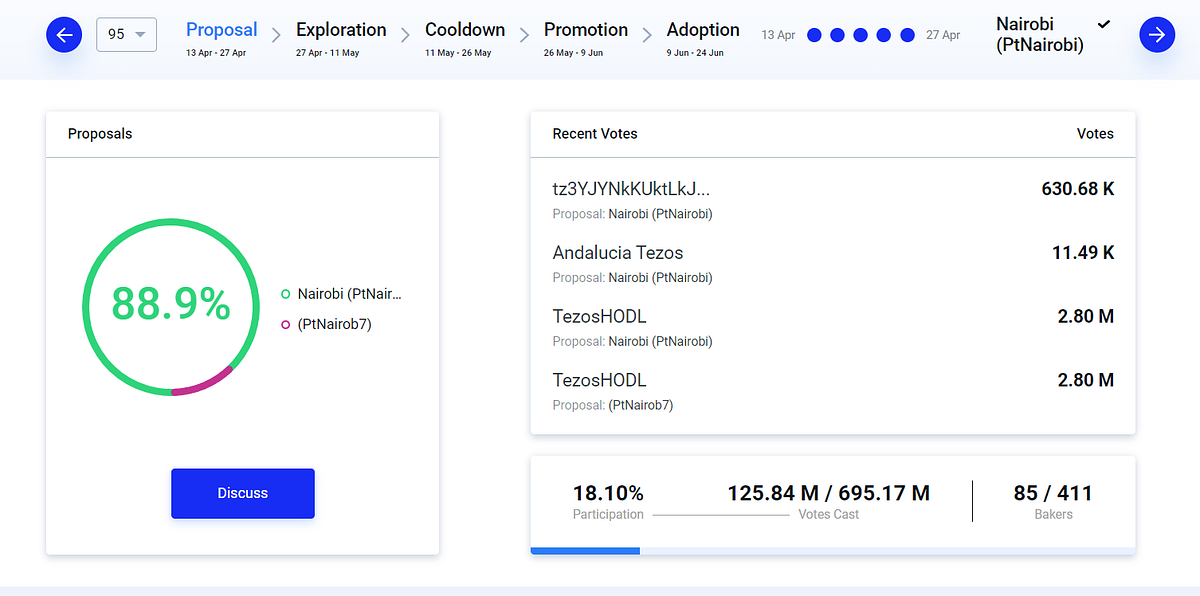Click the checkmark next to Nairobi (PtNairobi)

(1104, 23)
